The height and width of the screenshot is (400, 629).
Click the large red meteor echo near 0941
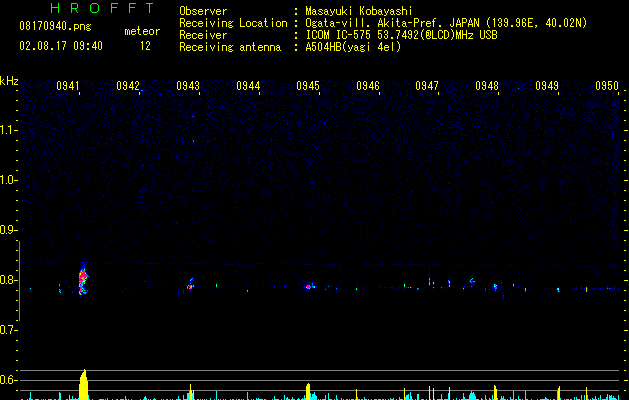(83, 280)
